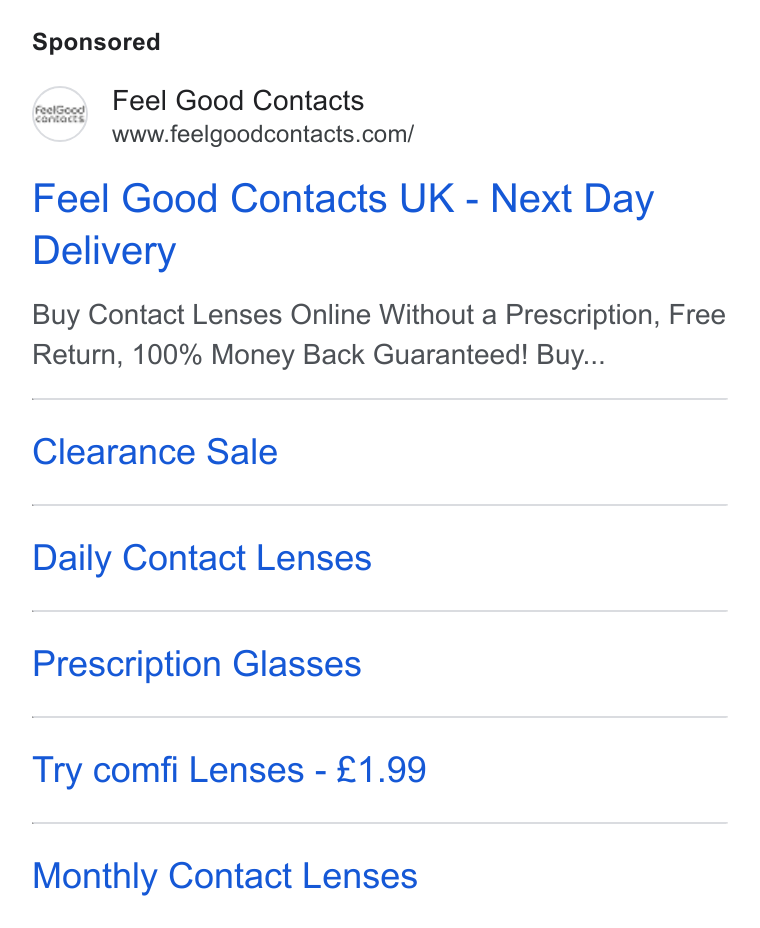
Task: Click the Next Day portion of the headline
Action: click(572, 198)
